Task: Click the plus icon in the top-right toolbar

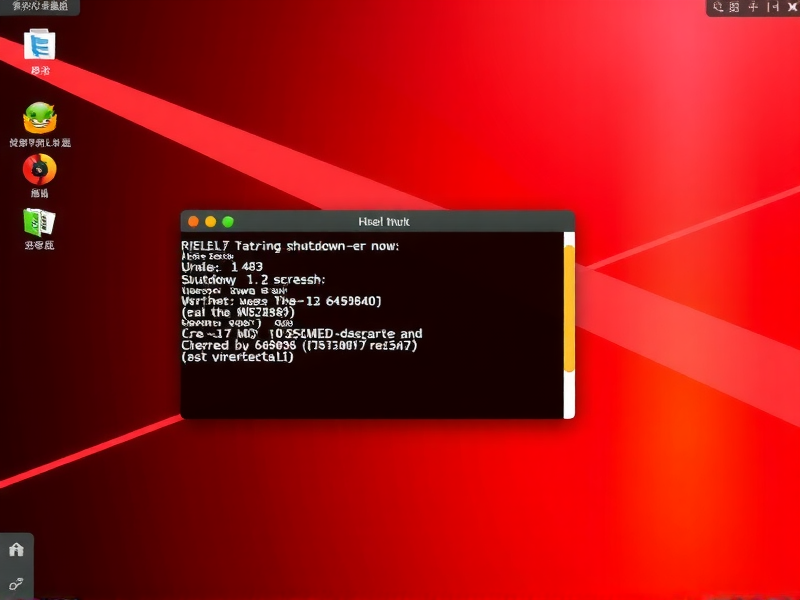Action: click(x=754, y=8)
